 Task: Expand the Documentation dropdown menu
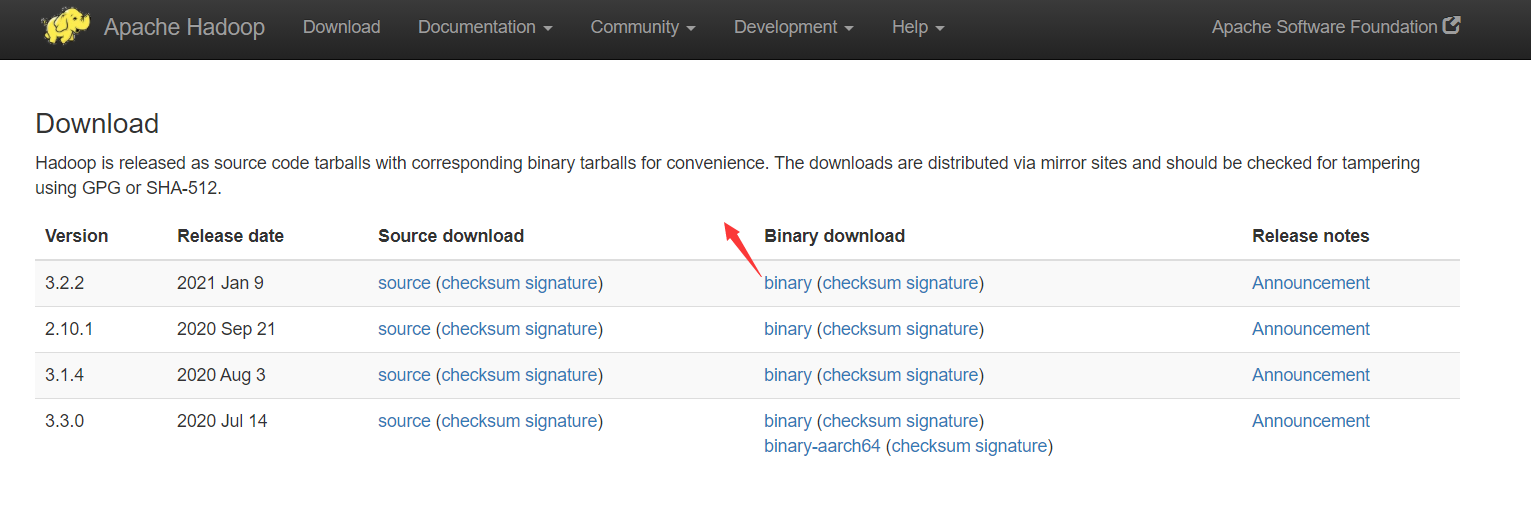tap(485, 27)
